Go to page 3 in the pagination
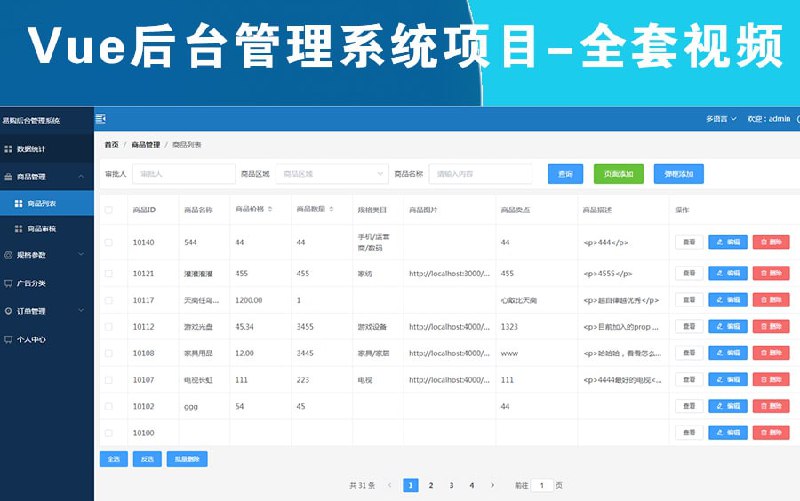 point(452,485)
